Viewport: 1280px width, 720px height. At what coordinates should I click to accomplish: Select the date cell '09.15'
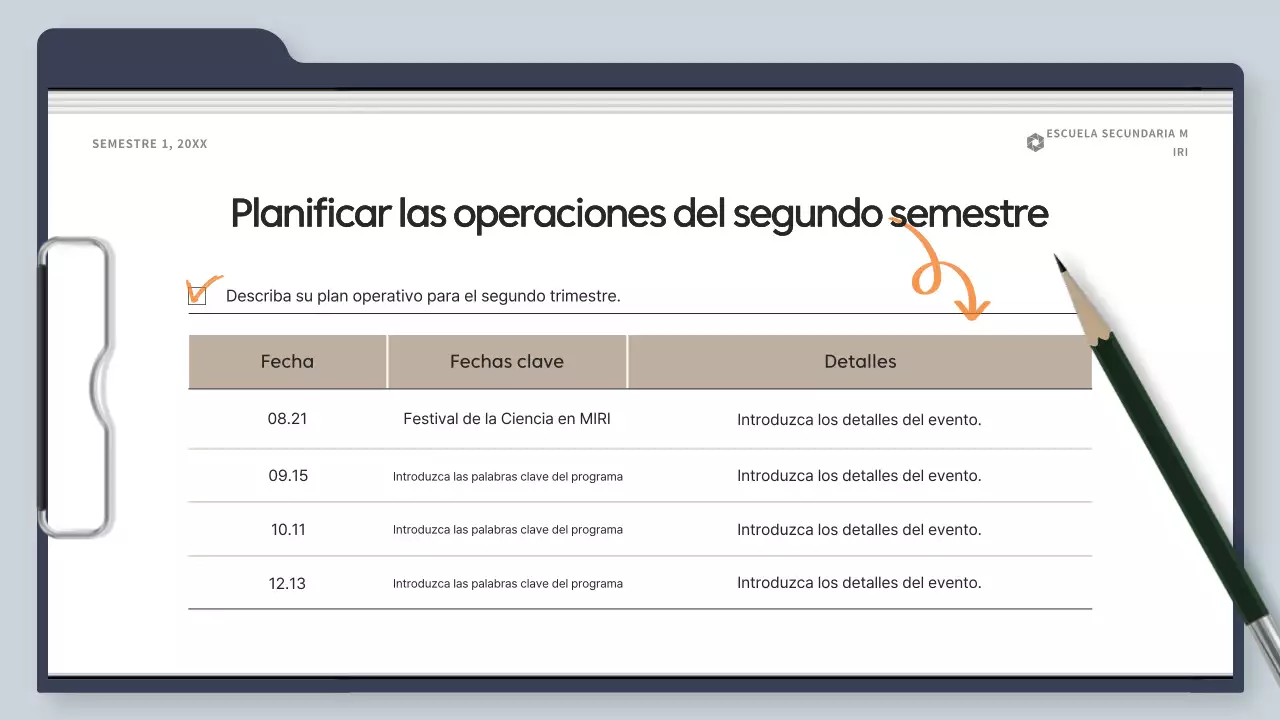[x=288, y=476]
